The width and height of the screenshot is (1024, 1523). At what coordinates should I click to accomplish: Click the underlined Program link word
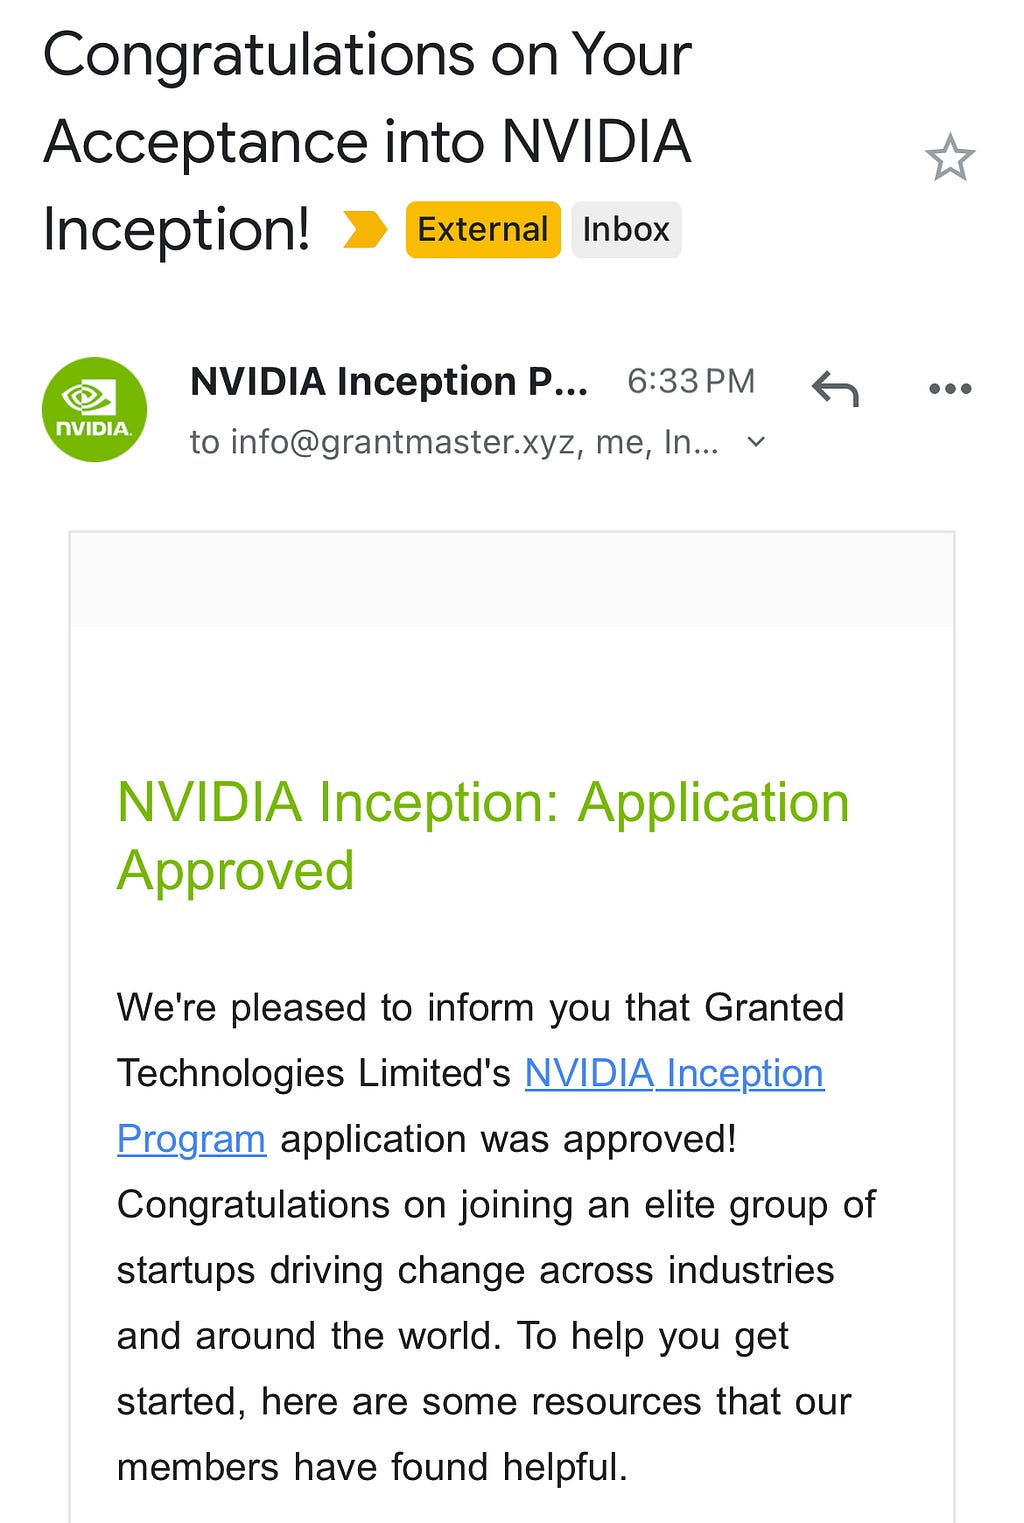click(x=191, y=1139)
